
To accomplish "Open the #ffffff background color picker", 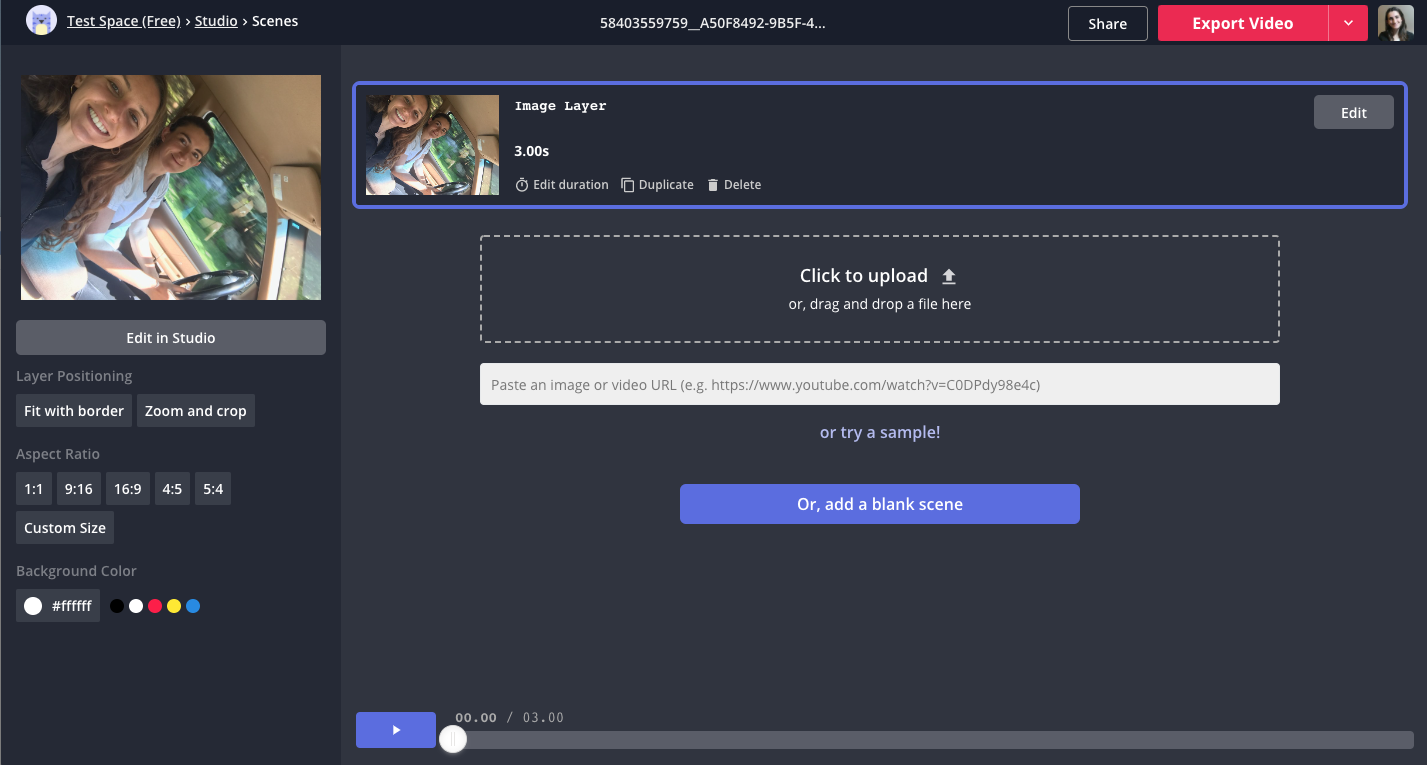I will click(x=58, y=606).
